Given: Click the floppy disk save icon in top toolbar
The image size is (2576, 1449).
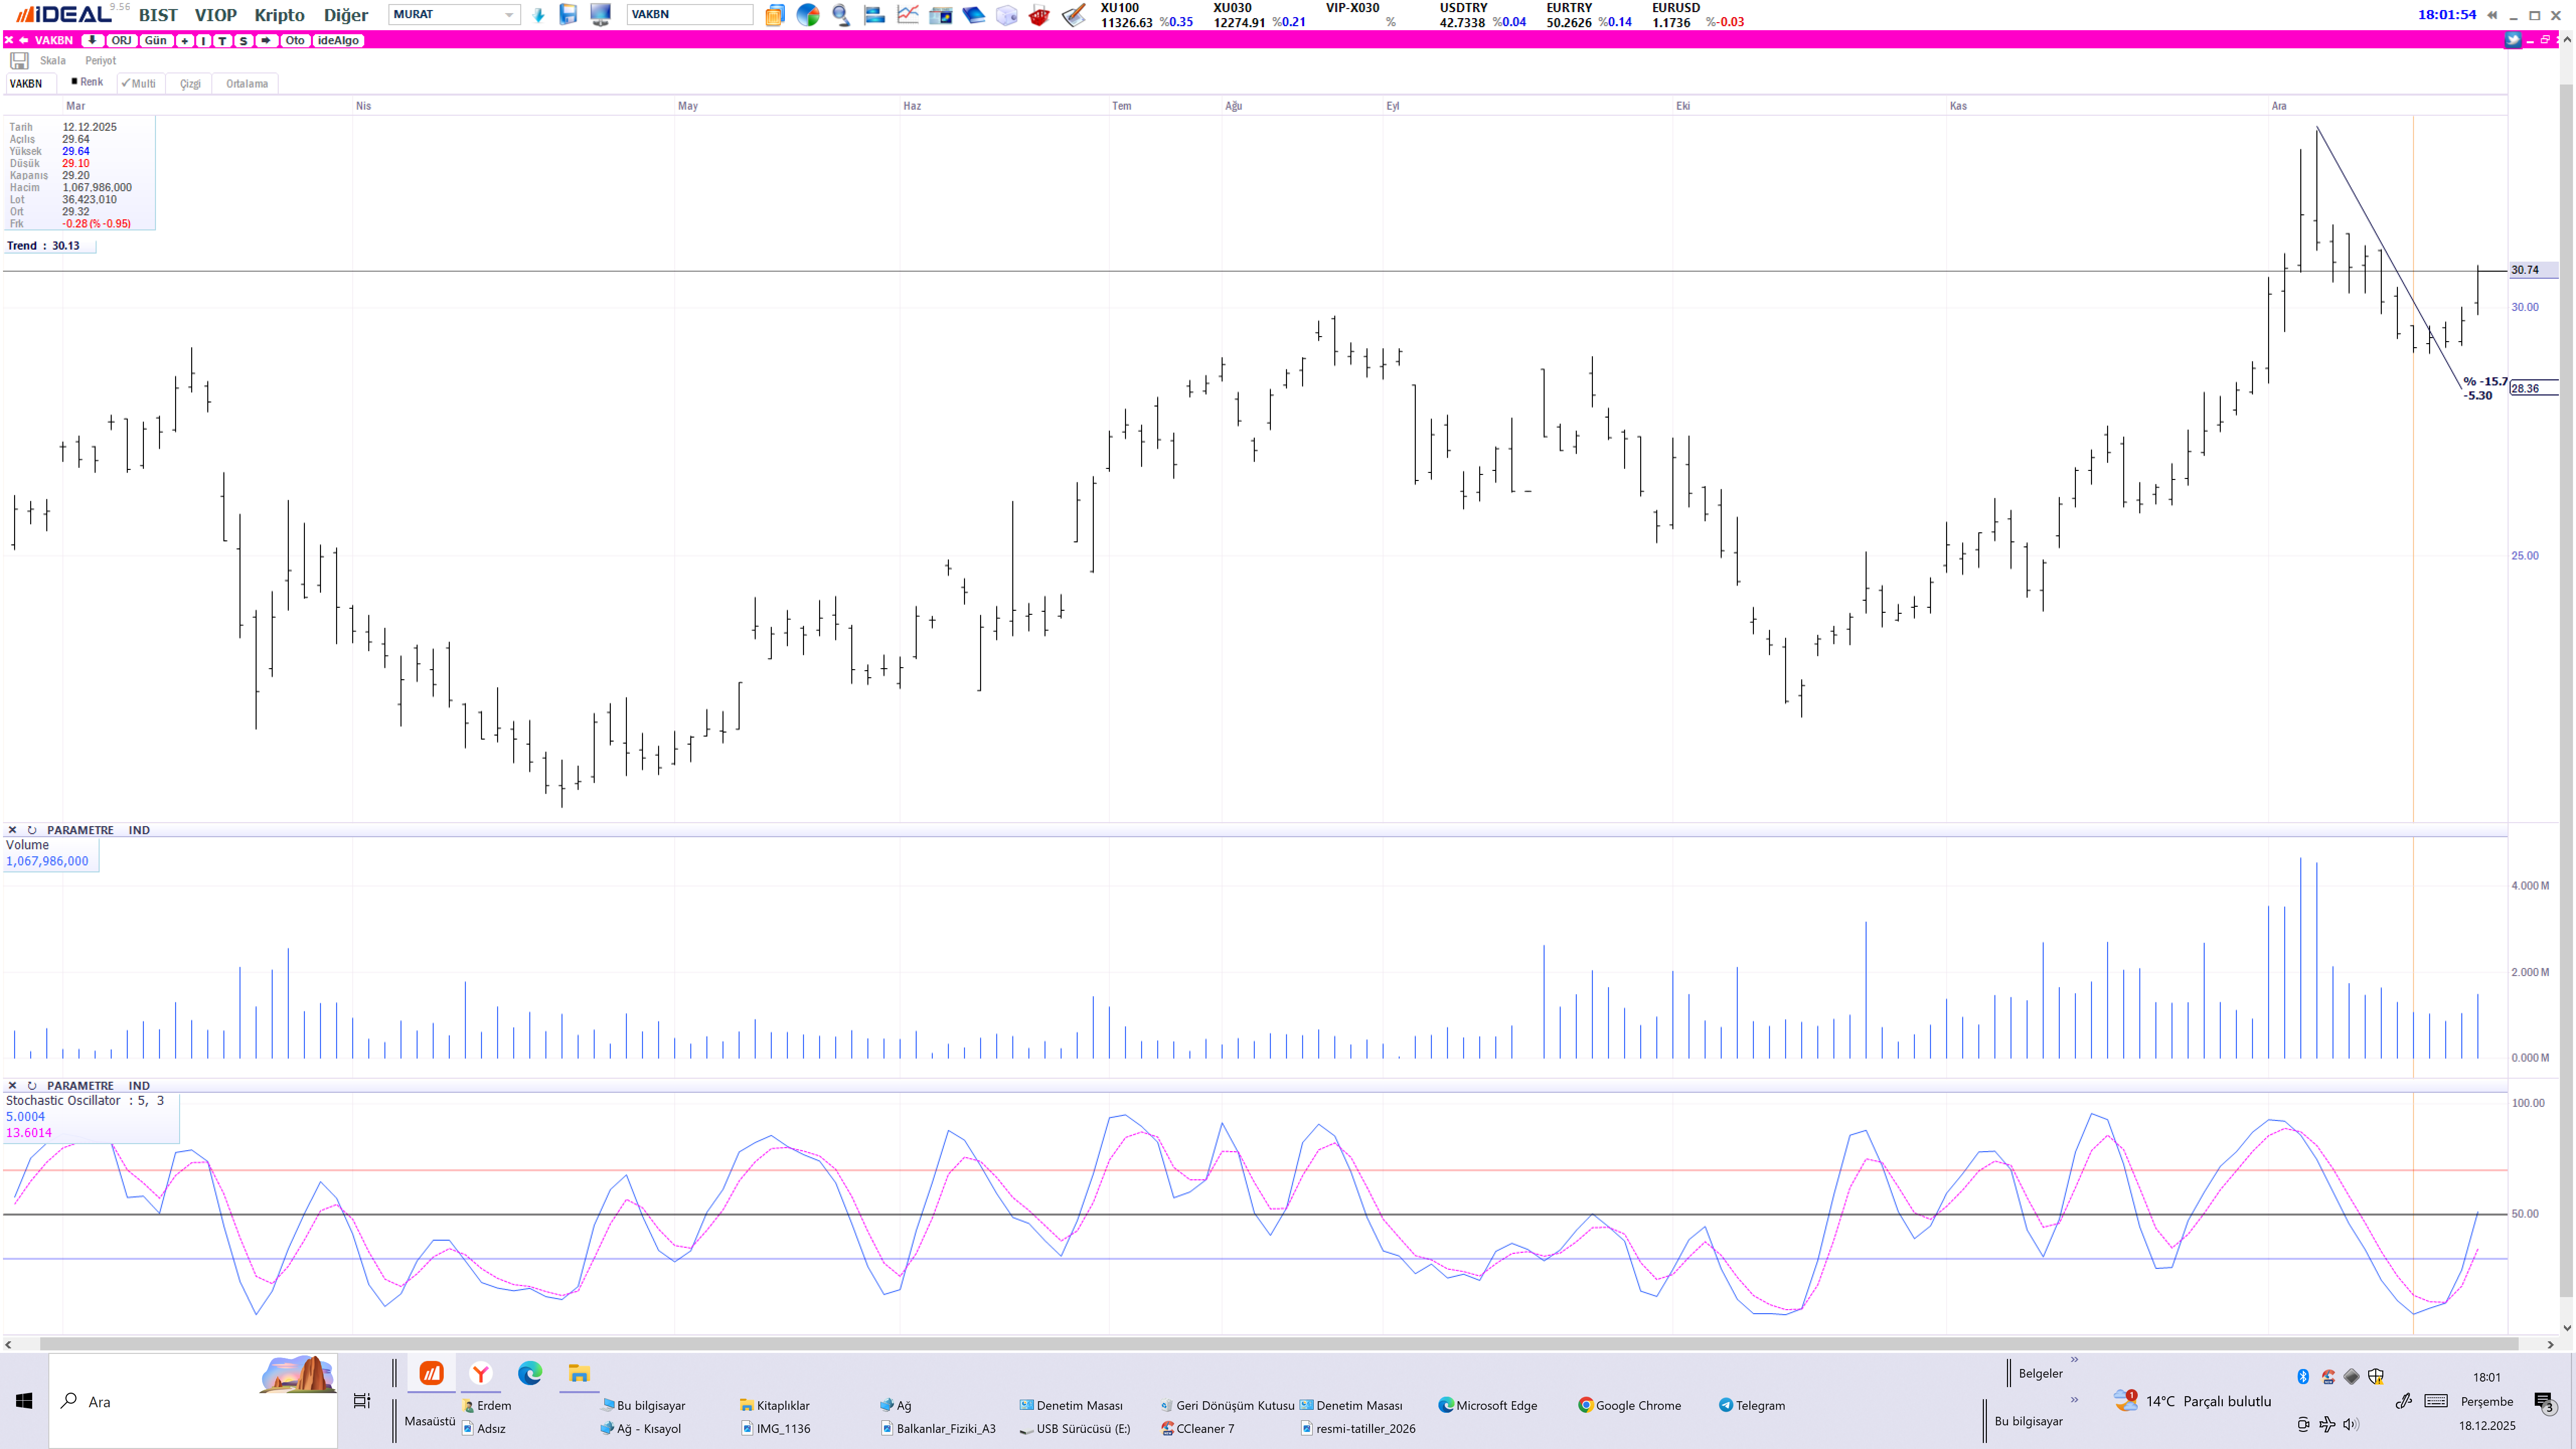Looking at the screenshot, I should [568, 15].
